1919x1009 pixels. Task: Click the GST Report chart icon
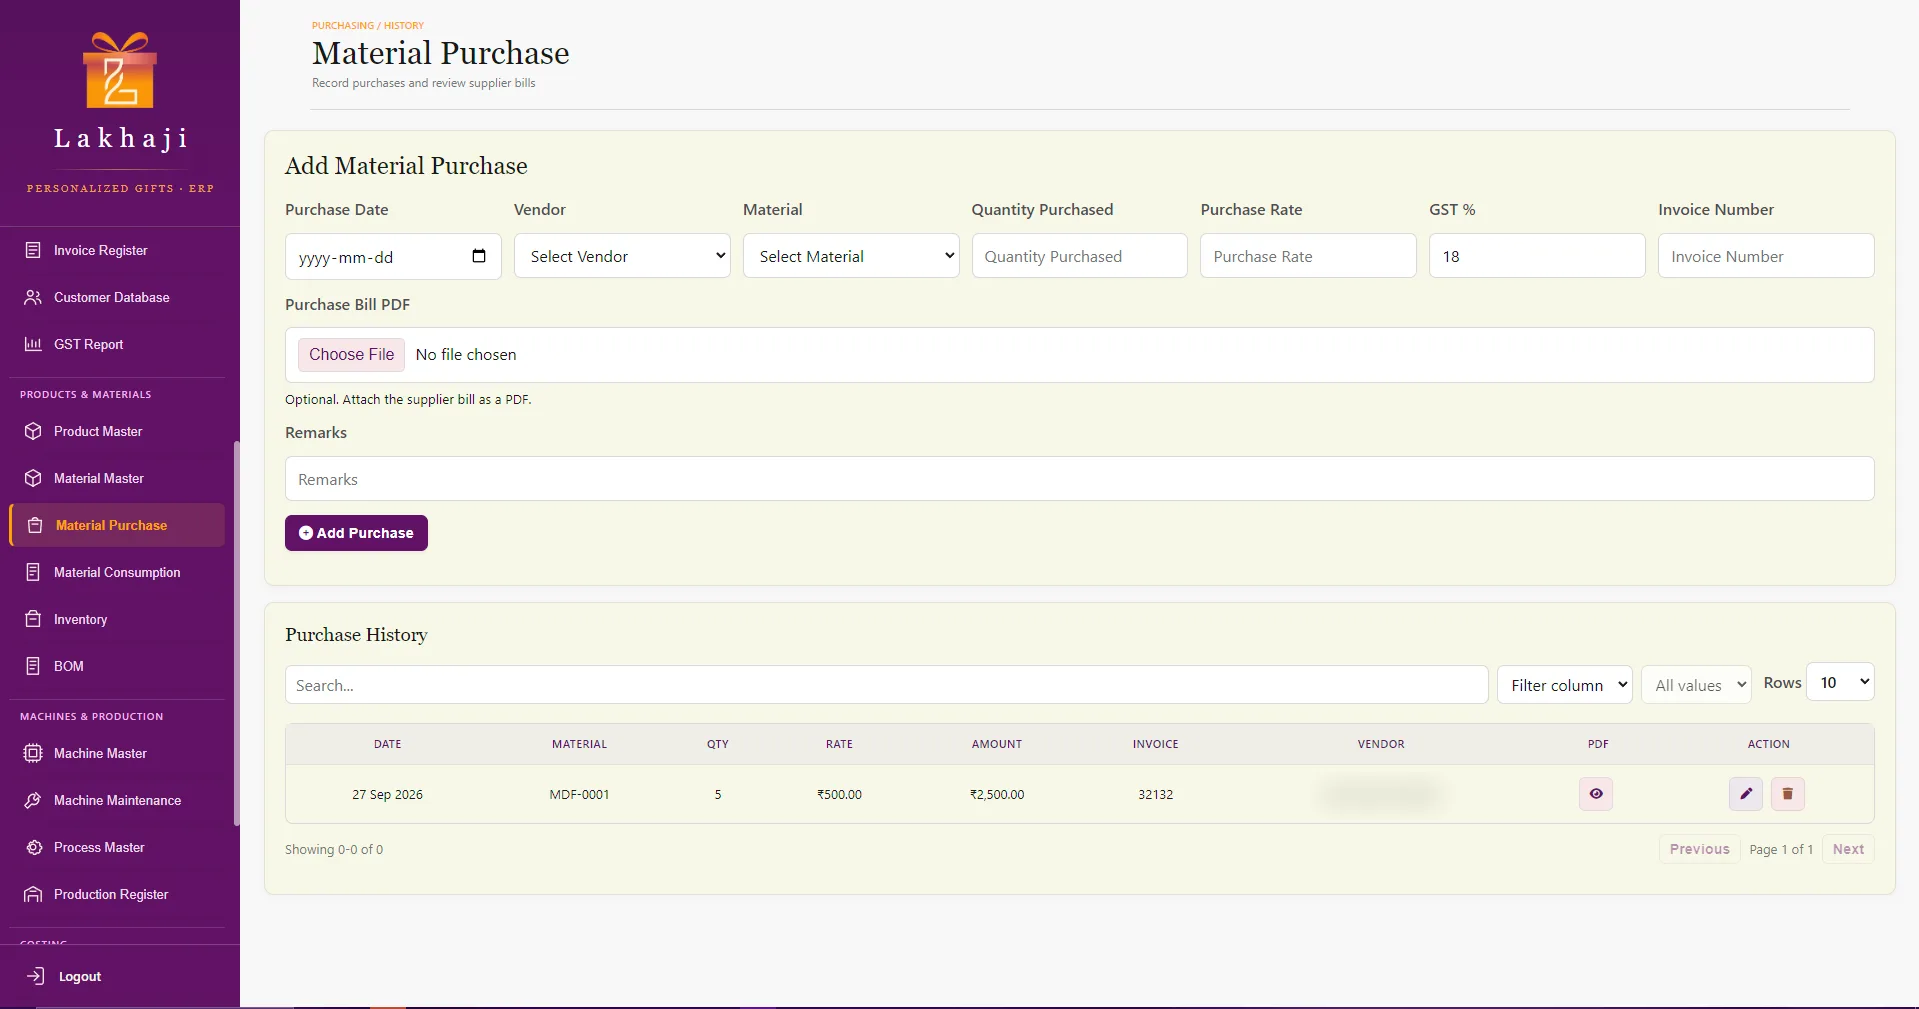click(33, 344)
